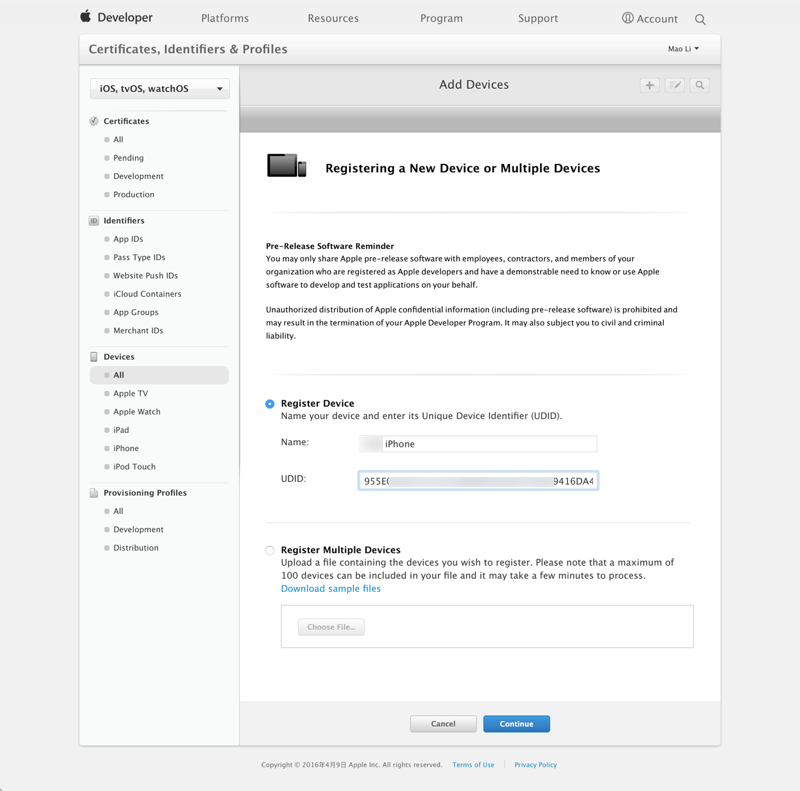Open Merchant IDs
The height and width of the screenshot is (791, 800).
pos(138,331)
